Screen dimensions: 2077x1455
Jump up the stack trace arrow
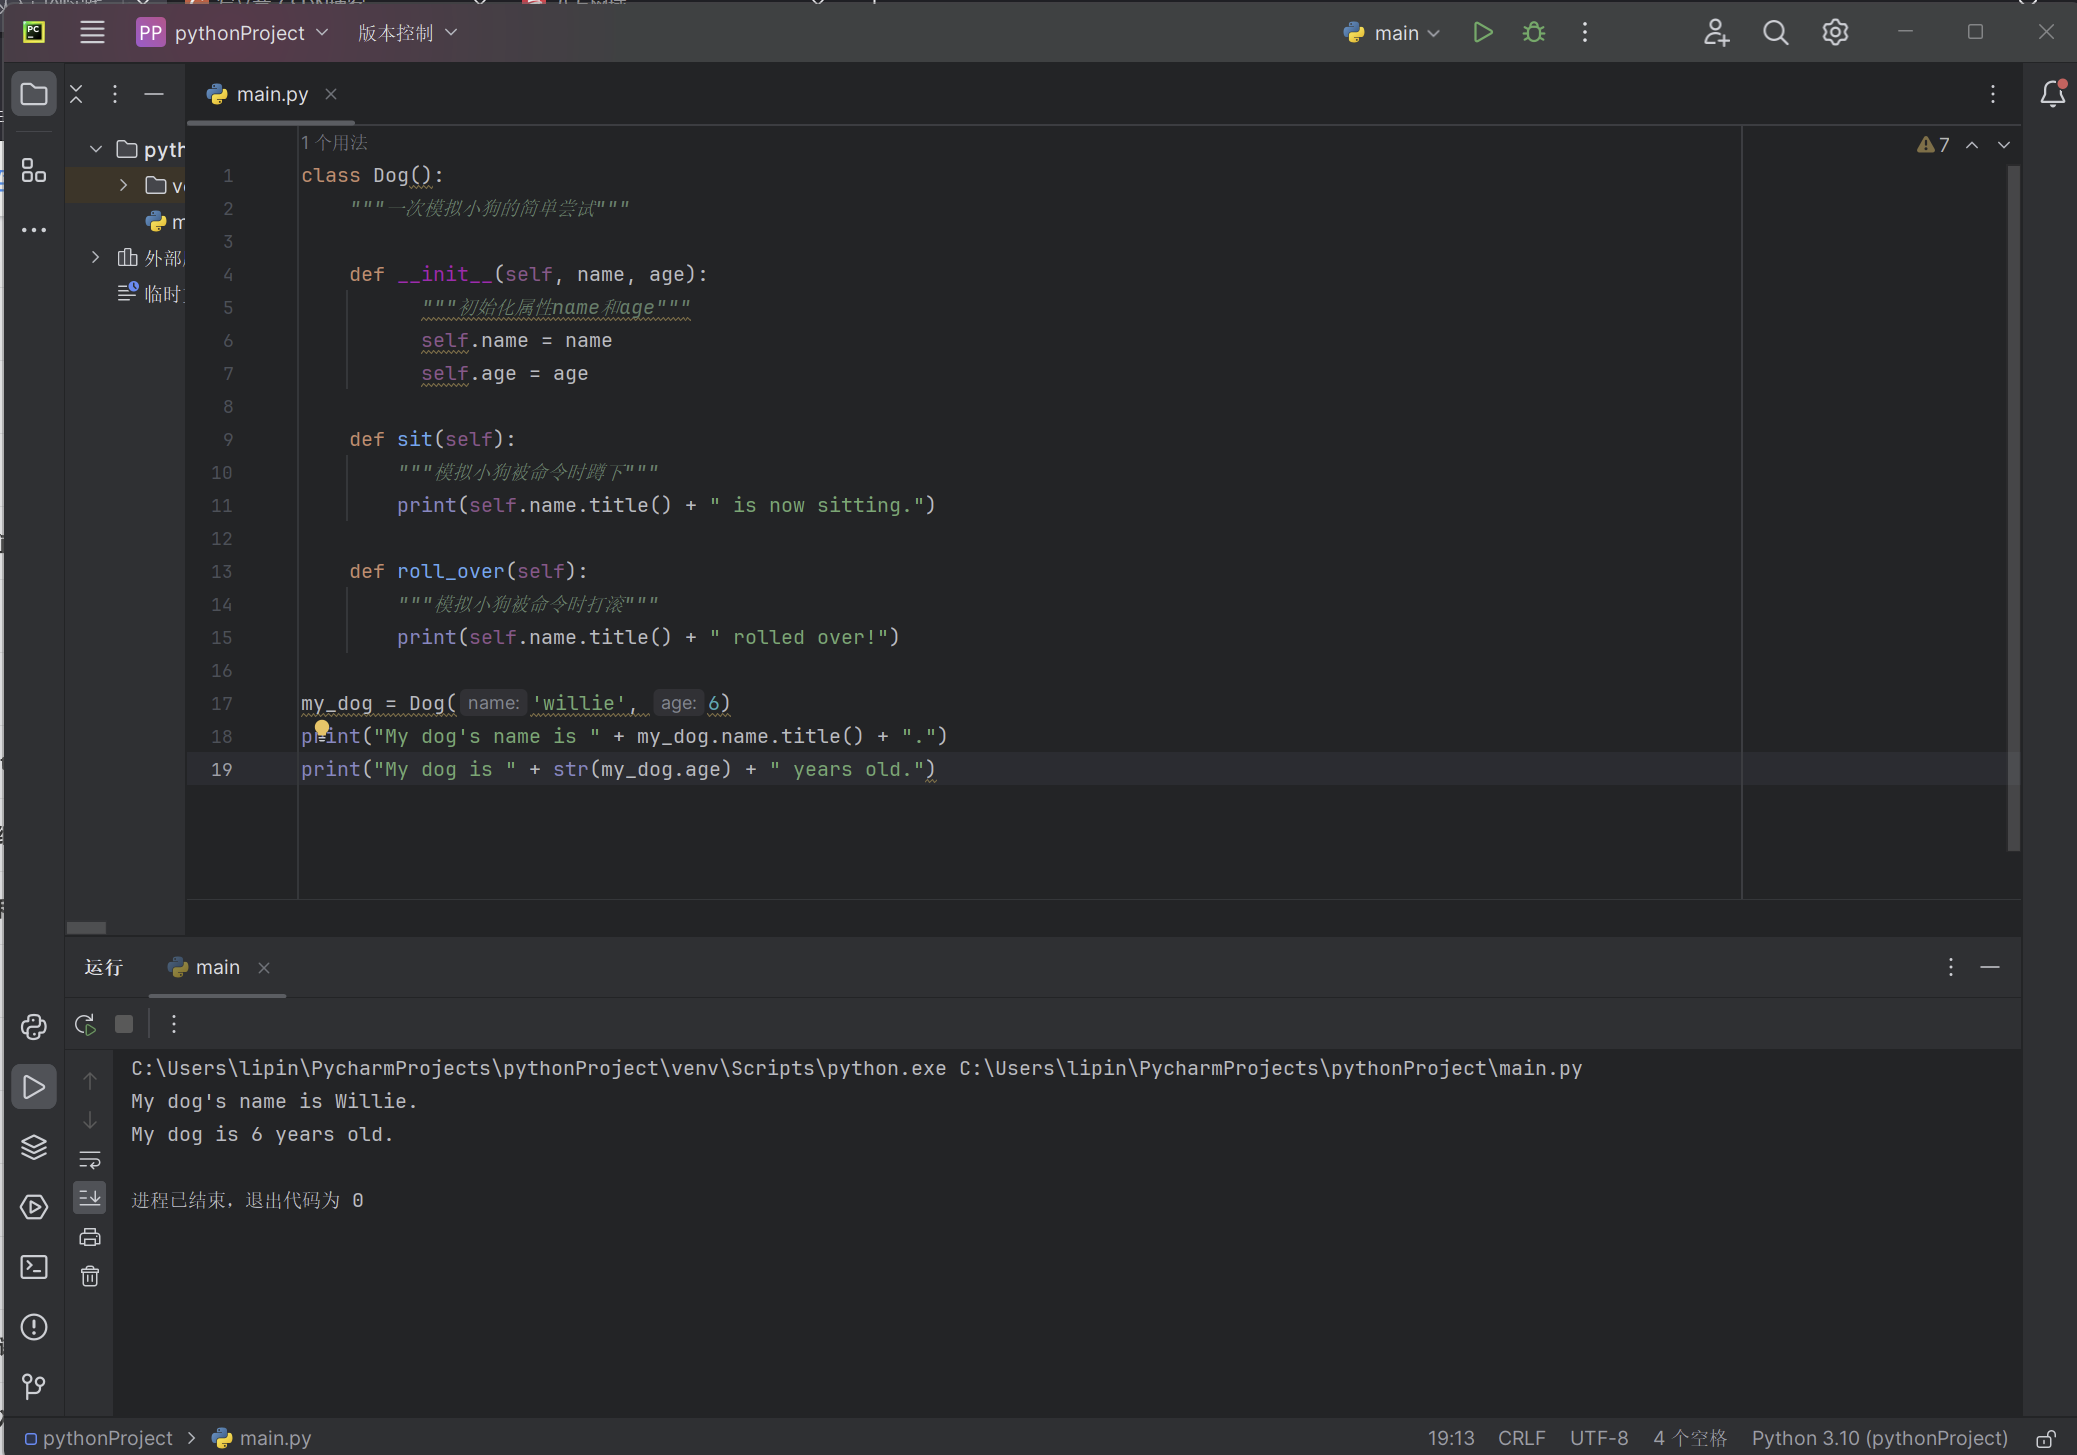pyautogui.click(x=90, y=1081)
